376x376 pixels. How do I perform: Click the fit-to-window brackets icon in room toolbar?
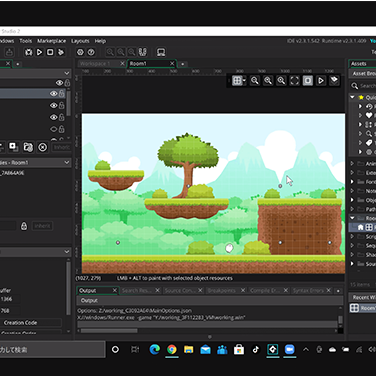pyautogui.click(x=295, y=81)
